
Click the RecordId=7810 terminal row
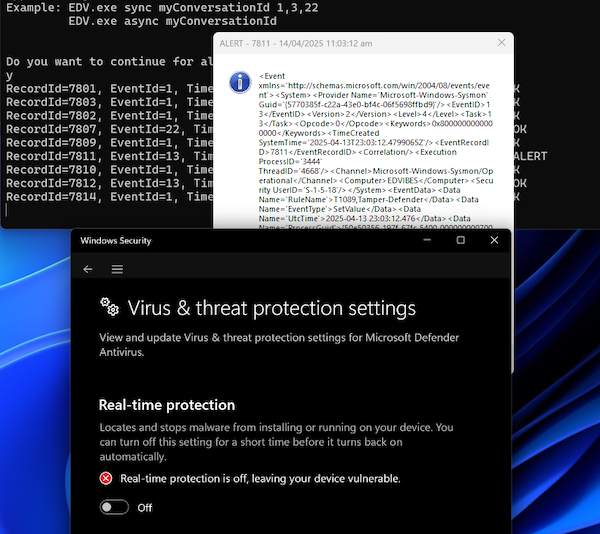click(109, 169)
